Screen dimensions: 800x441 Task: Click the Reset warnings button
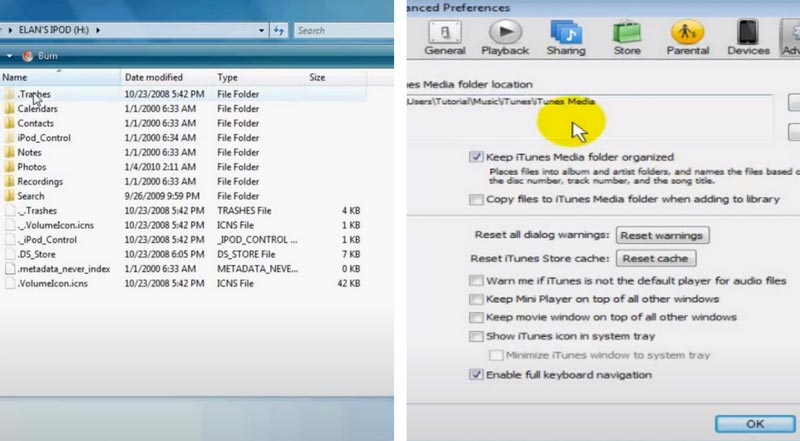(662, 235)
